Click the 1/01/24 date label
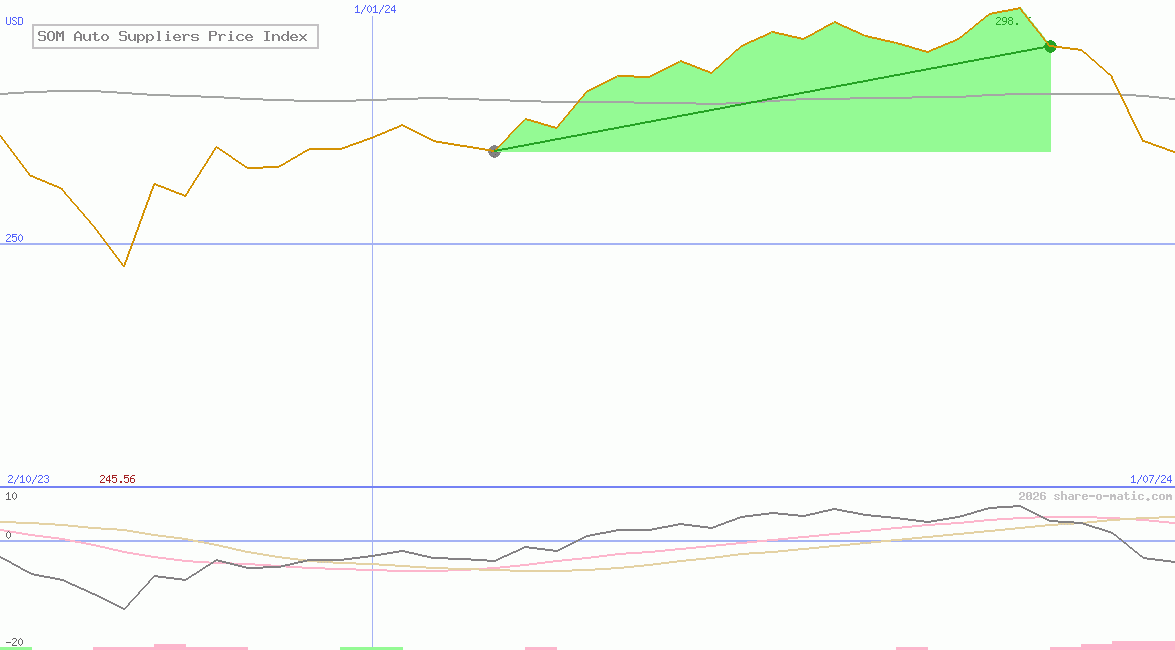The image size is (1175, 650). click(x=375, y=10)
